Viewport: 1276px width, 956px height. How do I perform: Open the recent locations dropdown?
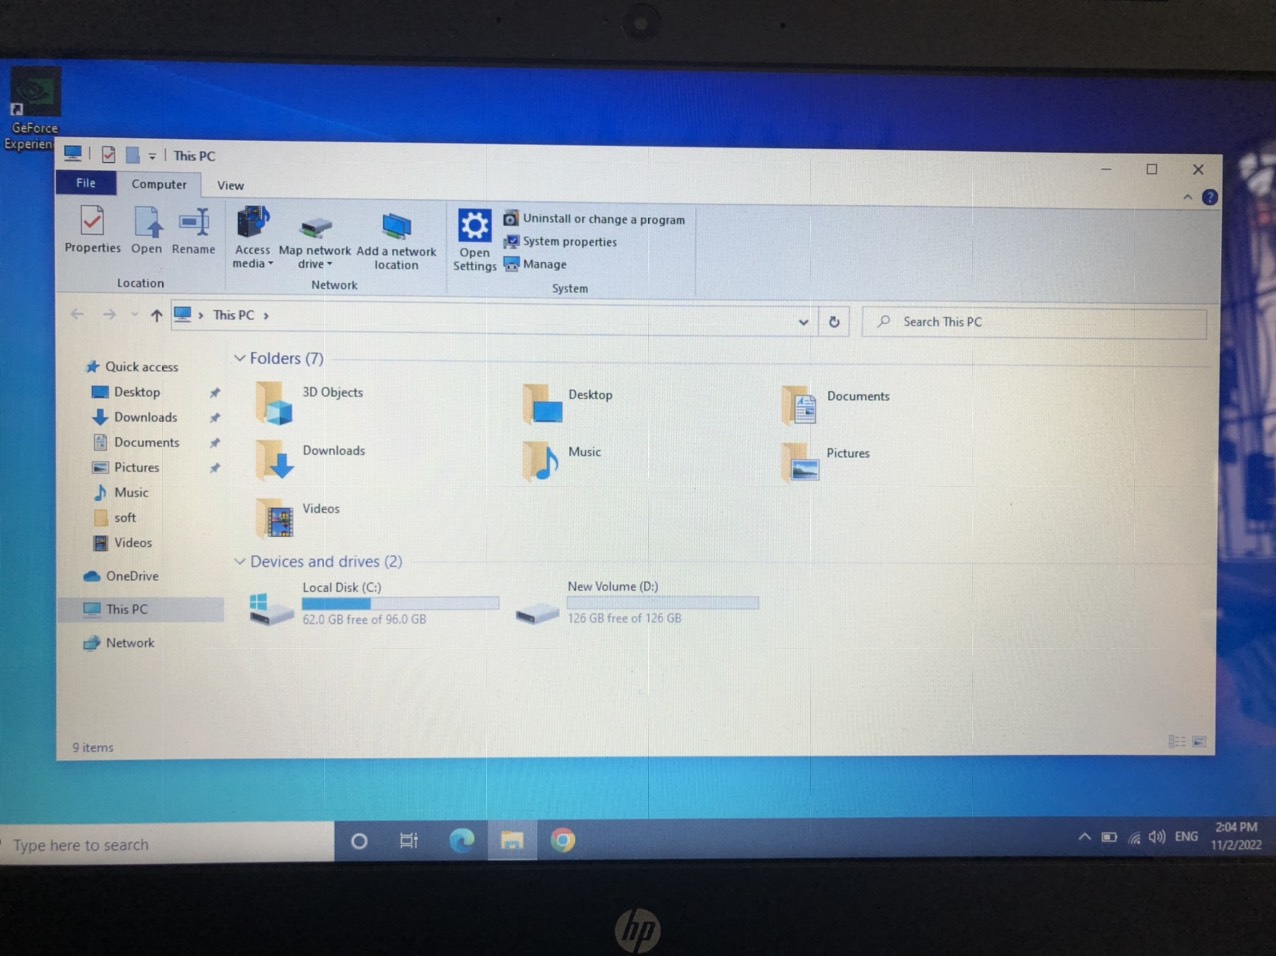pyautogui.click(x=134, y=315)
